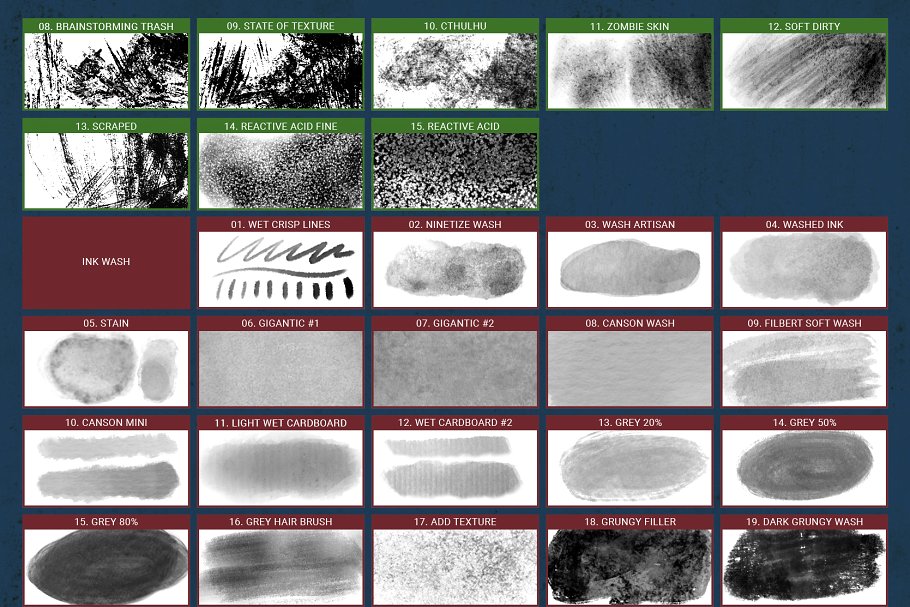Select the Wet Crisp Lines brush
The image size is (910, 607).
click(x=280, y=269)
